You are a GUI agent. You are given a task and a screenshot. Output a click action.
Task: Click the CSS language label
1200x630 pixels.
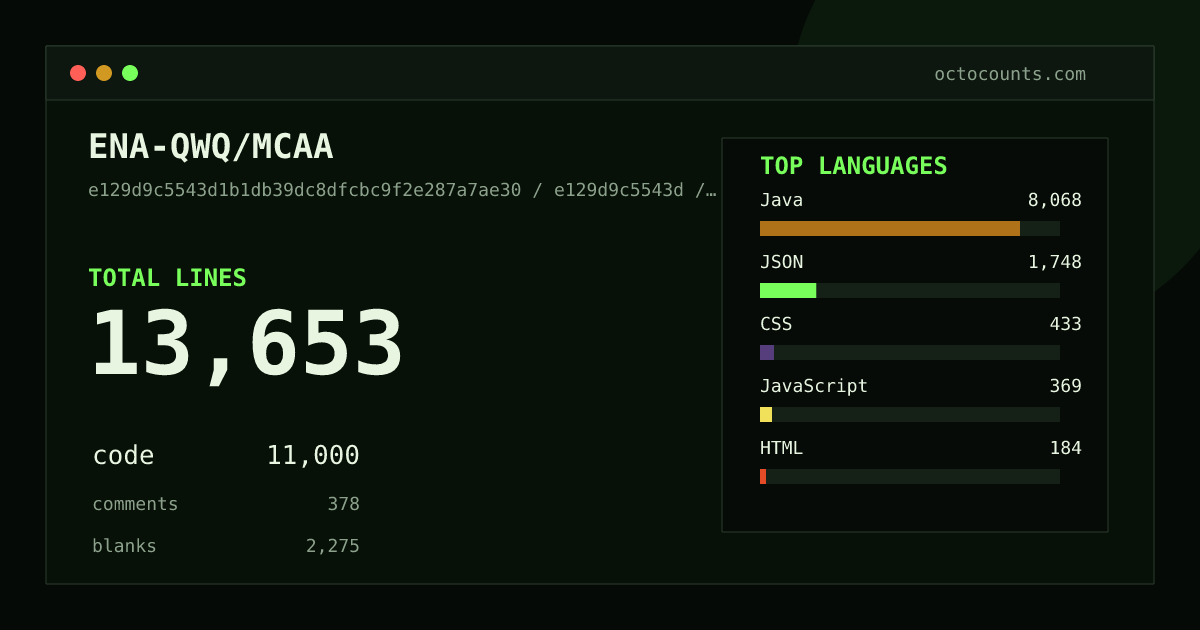point(776,324)
